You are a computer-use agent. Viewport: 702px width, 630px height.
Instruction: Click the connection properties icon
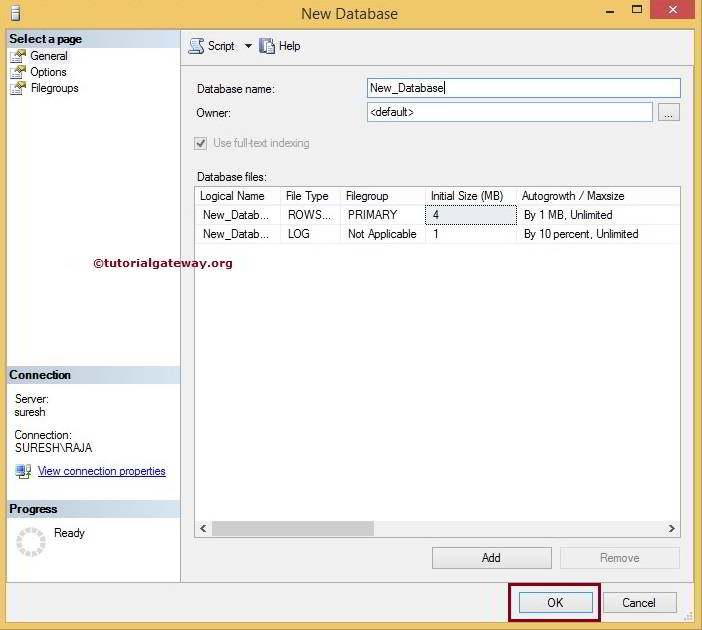[23, 471]
